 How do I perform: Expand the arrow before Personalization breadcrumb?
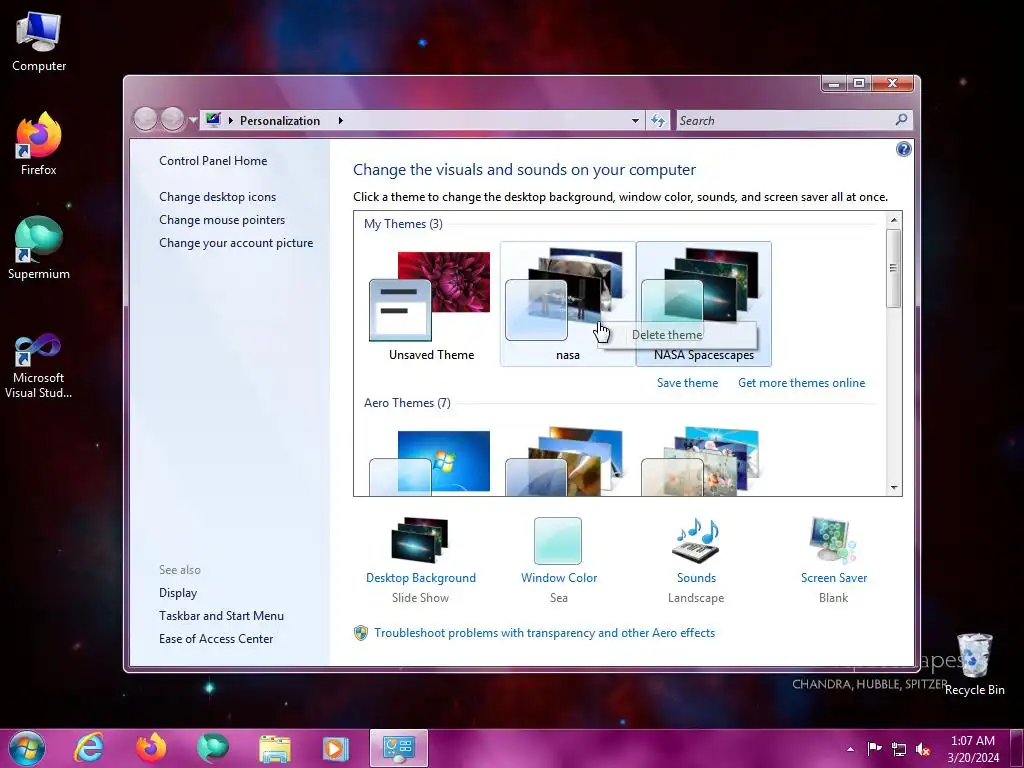[x=231, y=121]
